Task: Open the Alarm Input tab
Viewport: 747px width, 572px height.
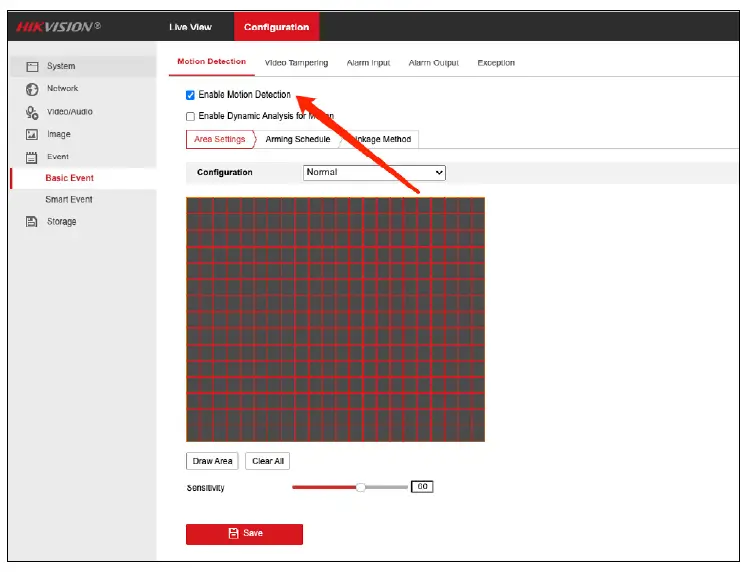Action: click(x=368, y=63)
